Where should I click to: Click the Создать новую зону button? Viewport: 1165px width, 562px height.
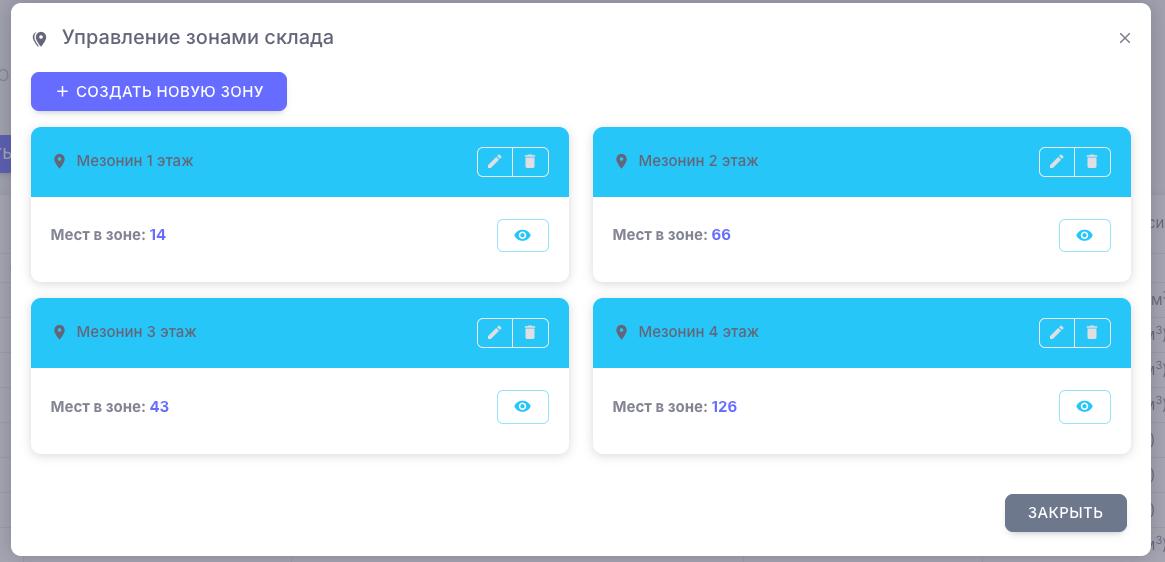(159, 91)
